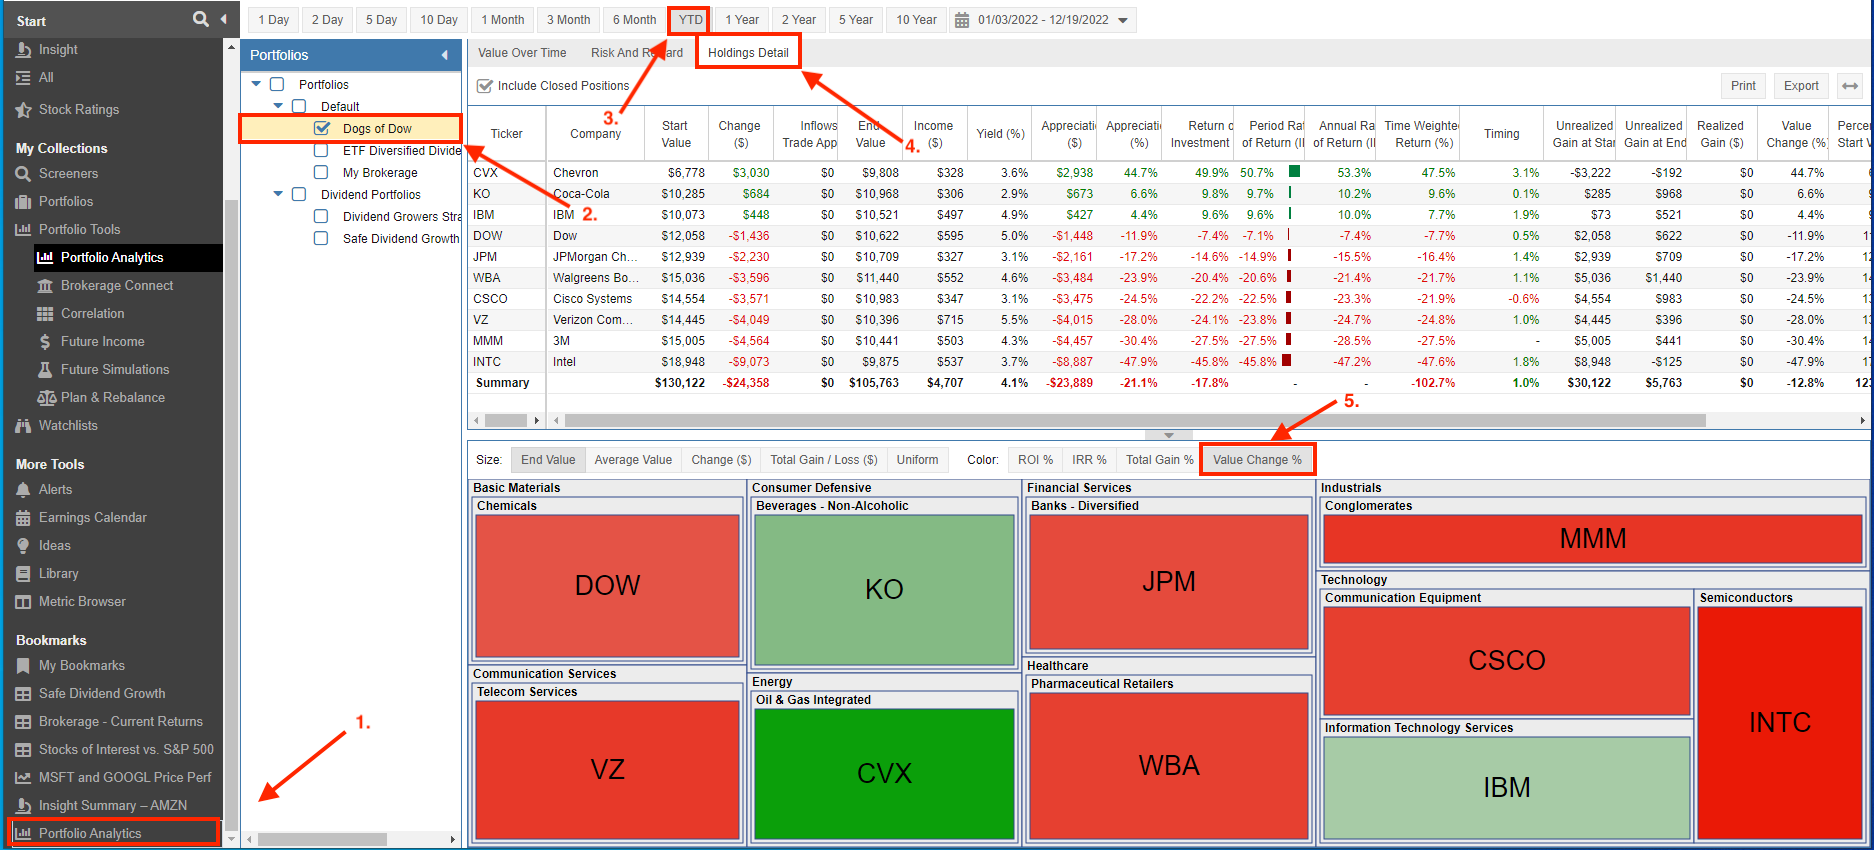Open Watchlists binoculars icon
This screenshot has height=850, width=1874.
click(23, 426)
